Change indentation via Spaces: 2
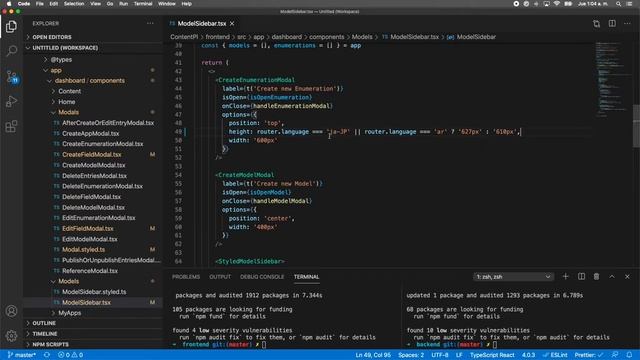 [x=411, y=355]
